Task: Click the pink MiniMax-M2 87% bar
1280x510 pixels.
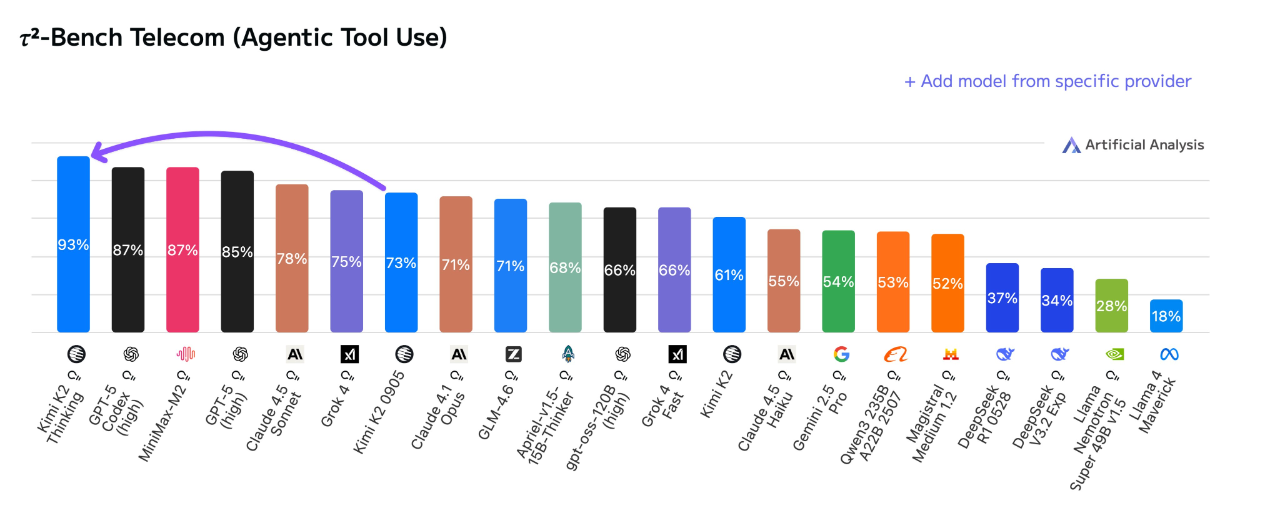Action: click(x=182, y=250)
